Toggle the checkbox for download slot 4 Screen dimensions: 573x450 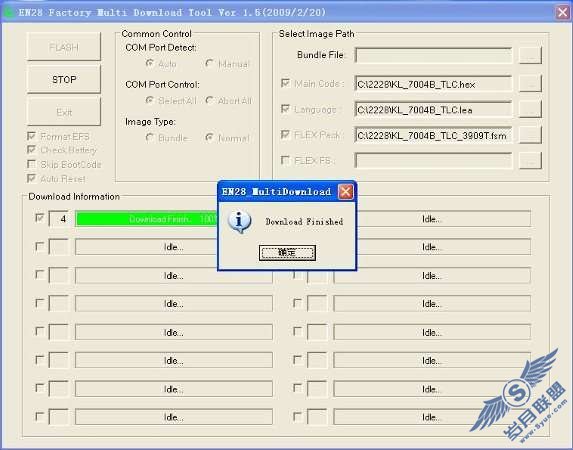tap(39, 218)
